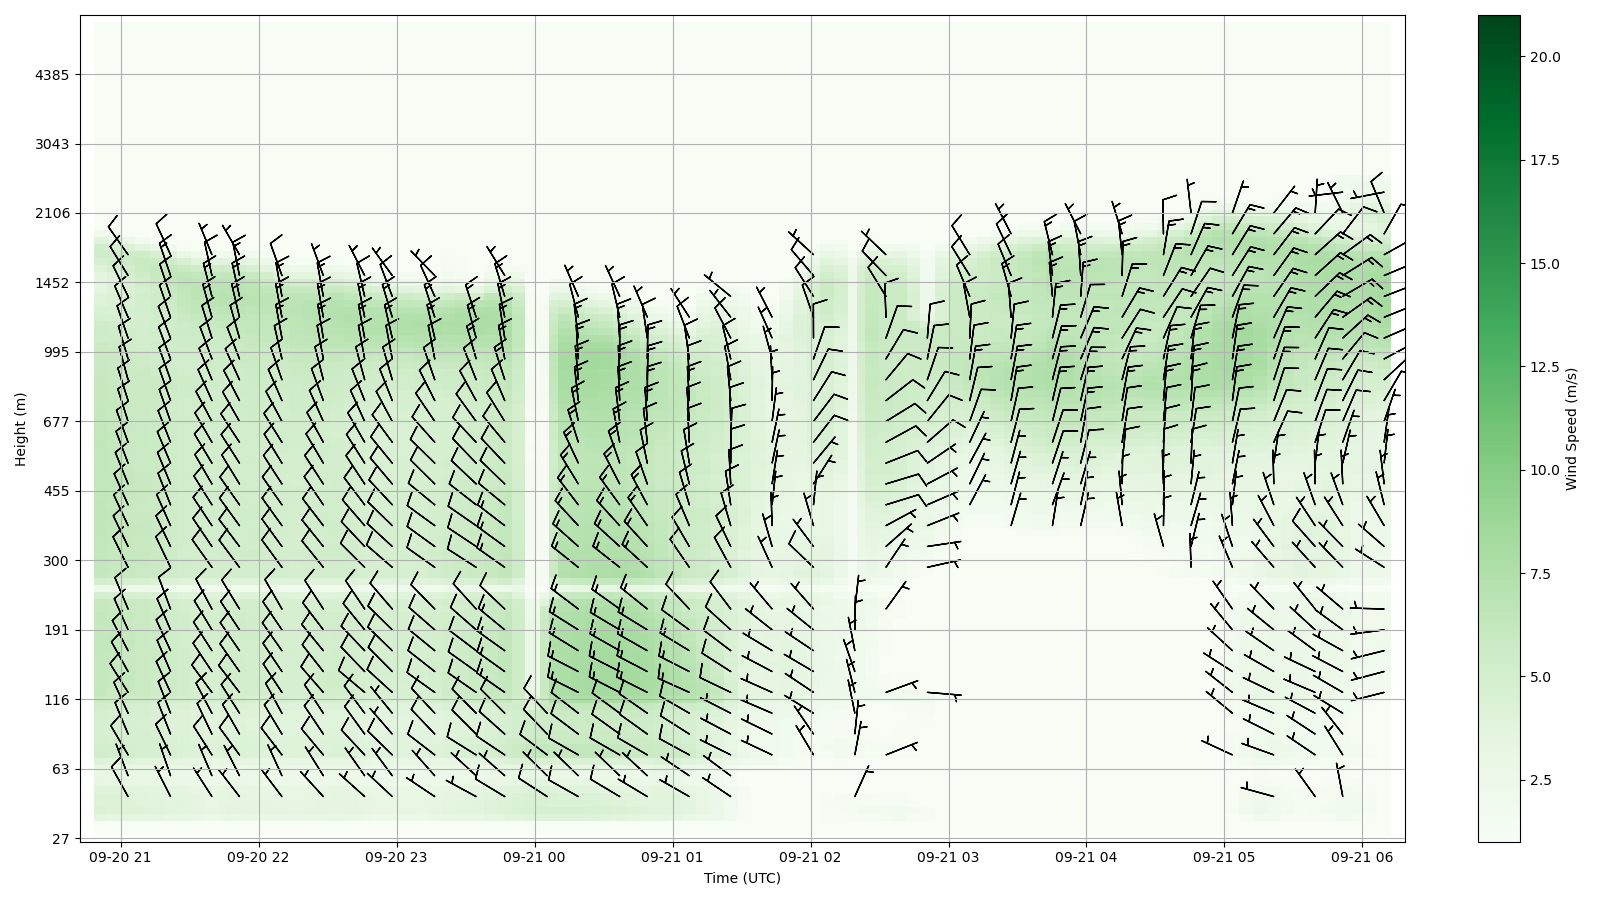This screenshot has height=900, width=1600.
Task: Click the 300 height tick label
Action: [56, 561]
